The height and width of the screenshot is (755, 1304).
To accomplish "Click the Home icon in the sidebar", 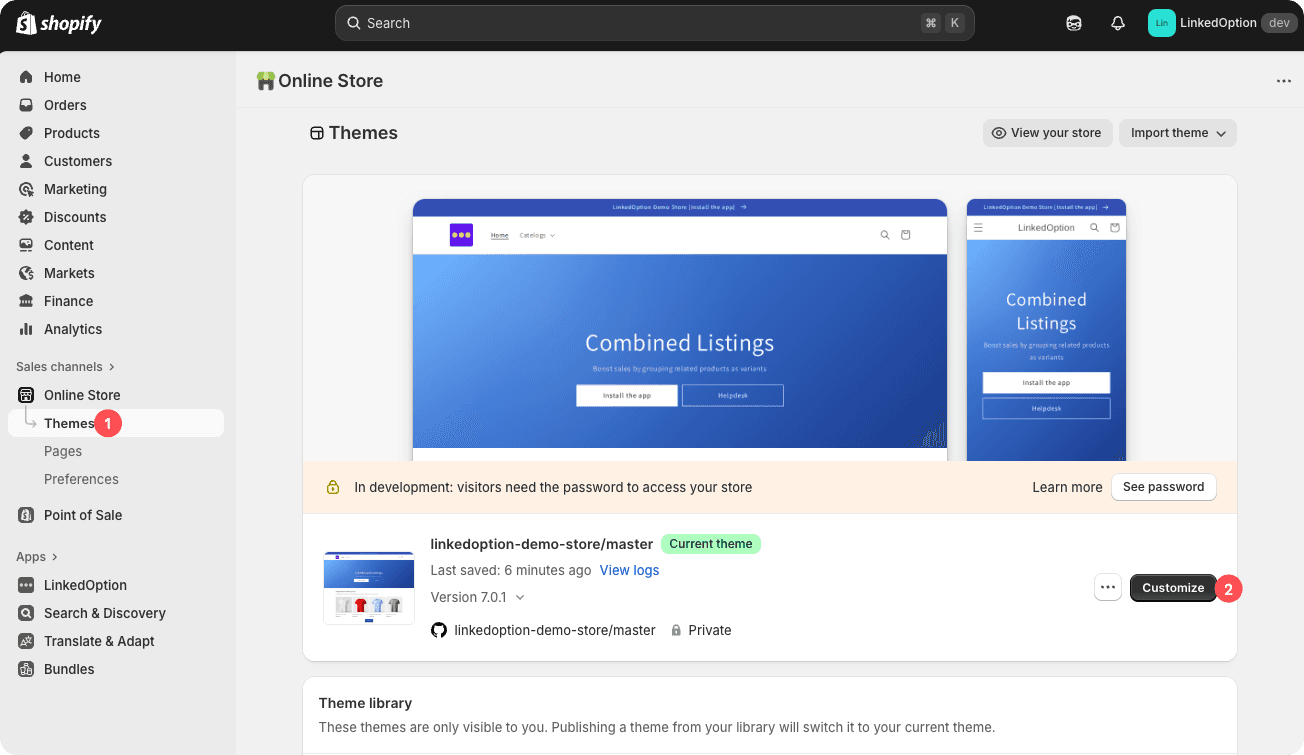I will [x=26, y=77].
